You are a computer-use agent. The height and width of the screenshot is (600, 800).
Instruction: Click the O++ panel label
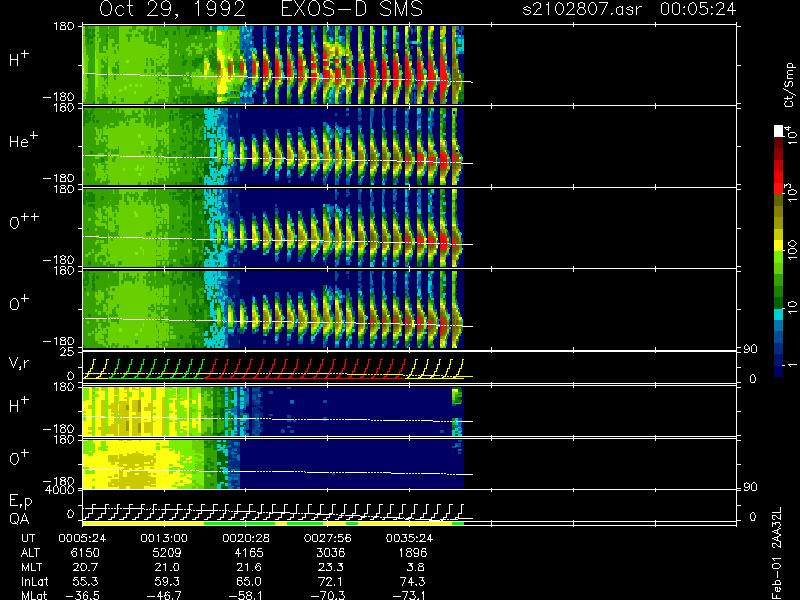[x=24, y=222]
